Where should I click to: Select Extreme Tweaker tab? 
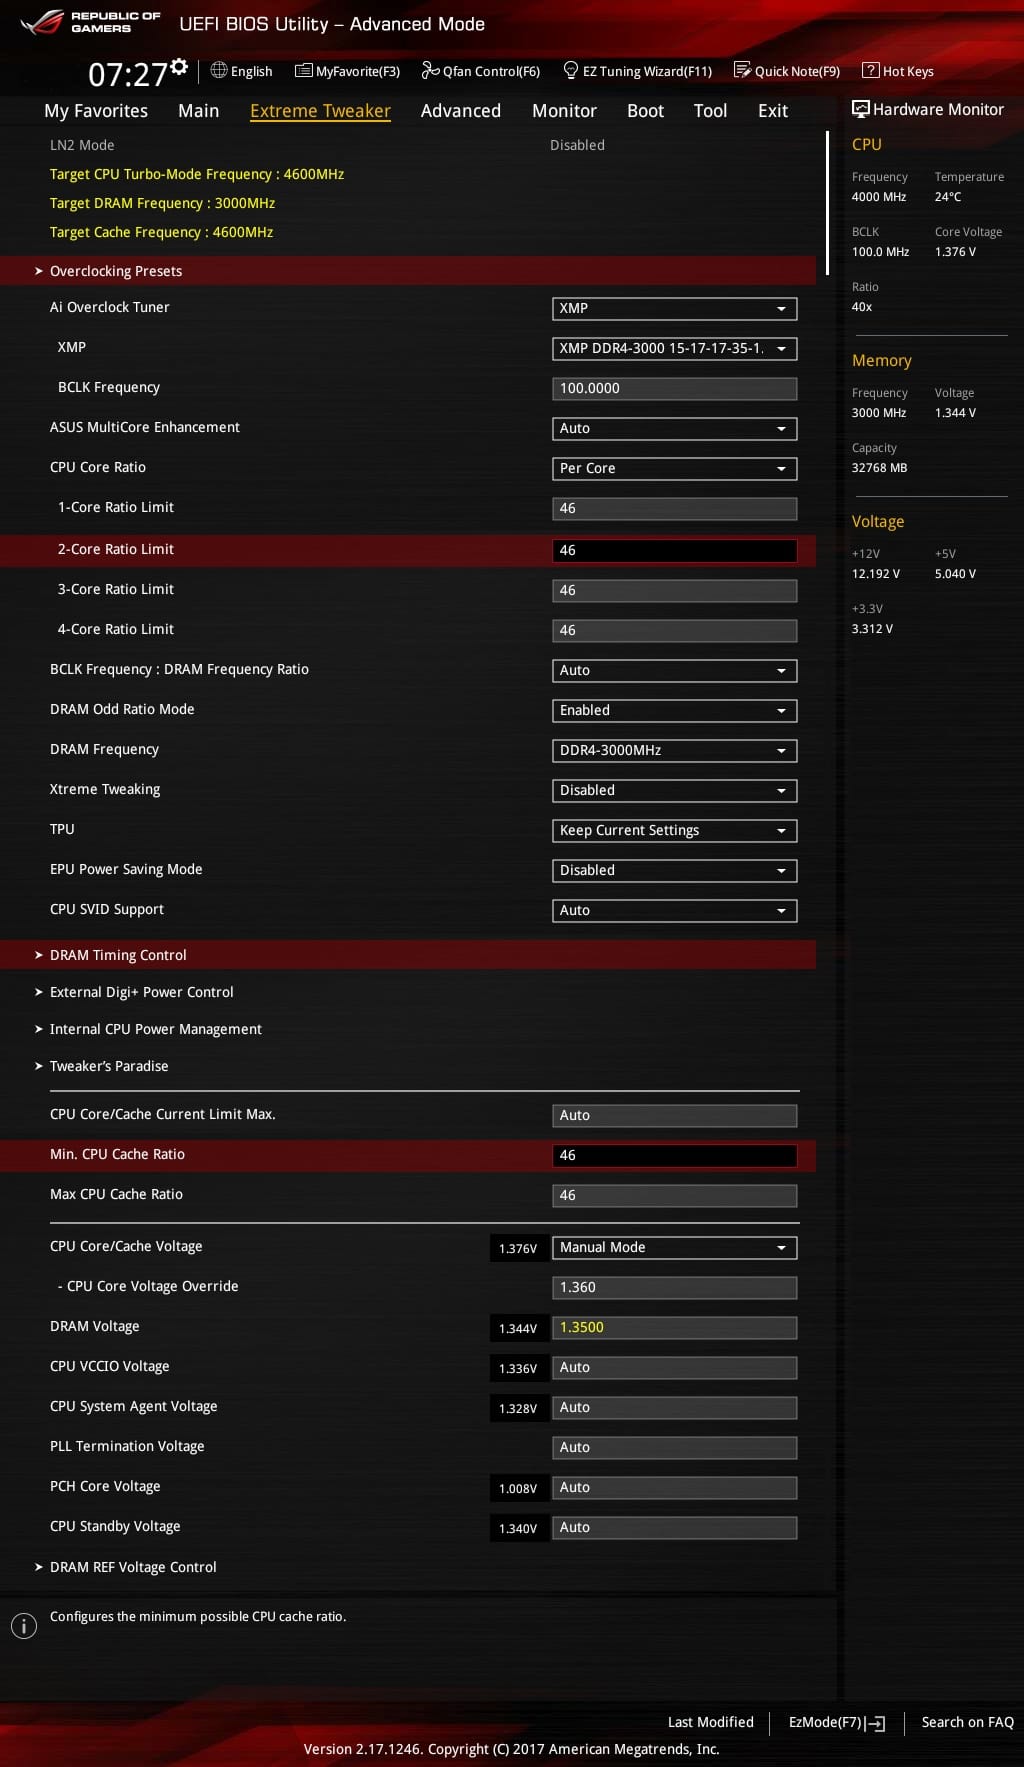coord(320,111)
